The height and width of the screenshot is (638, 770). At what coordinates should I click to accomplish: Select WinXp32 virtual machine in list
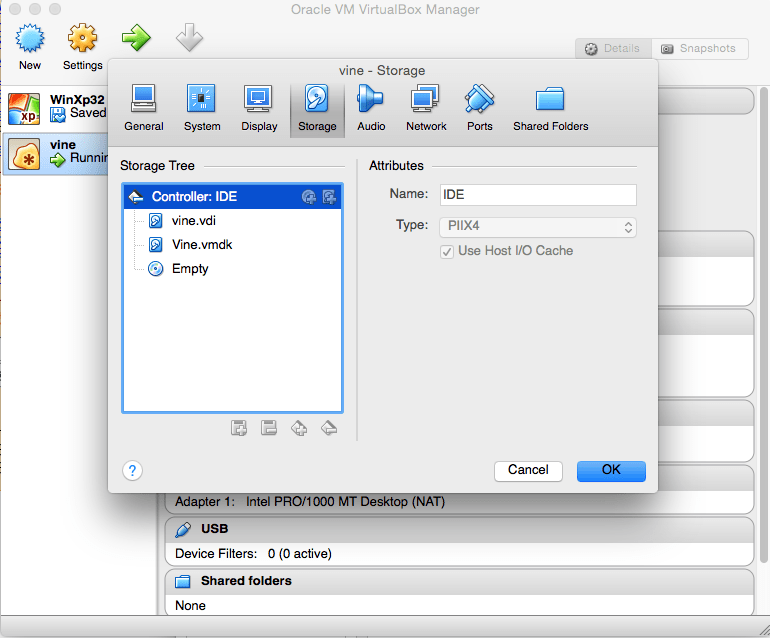click(x=55, y=108)
